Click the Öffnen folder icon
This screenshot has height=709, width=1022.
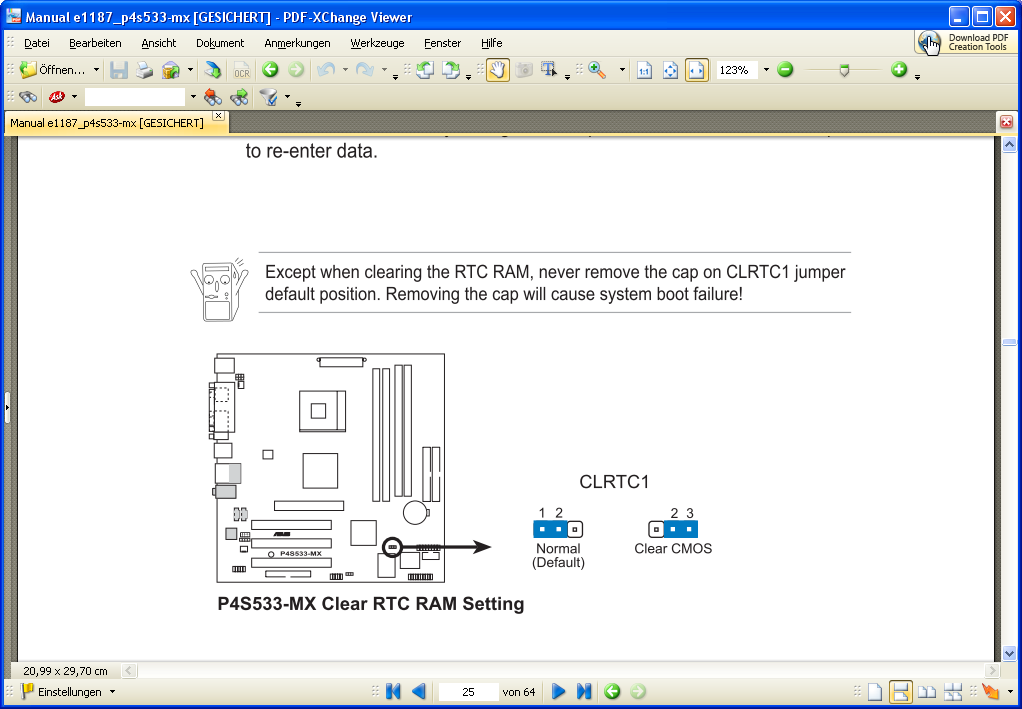(28, 70)
